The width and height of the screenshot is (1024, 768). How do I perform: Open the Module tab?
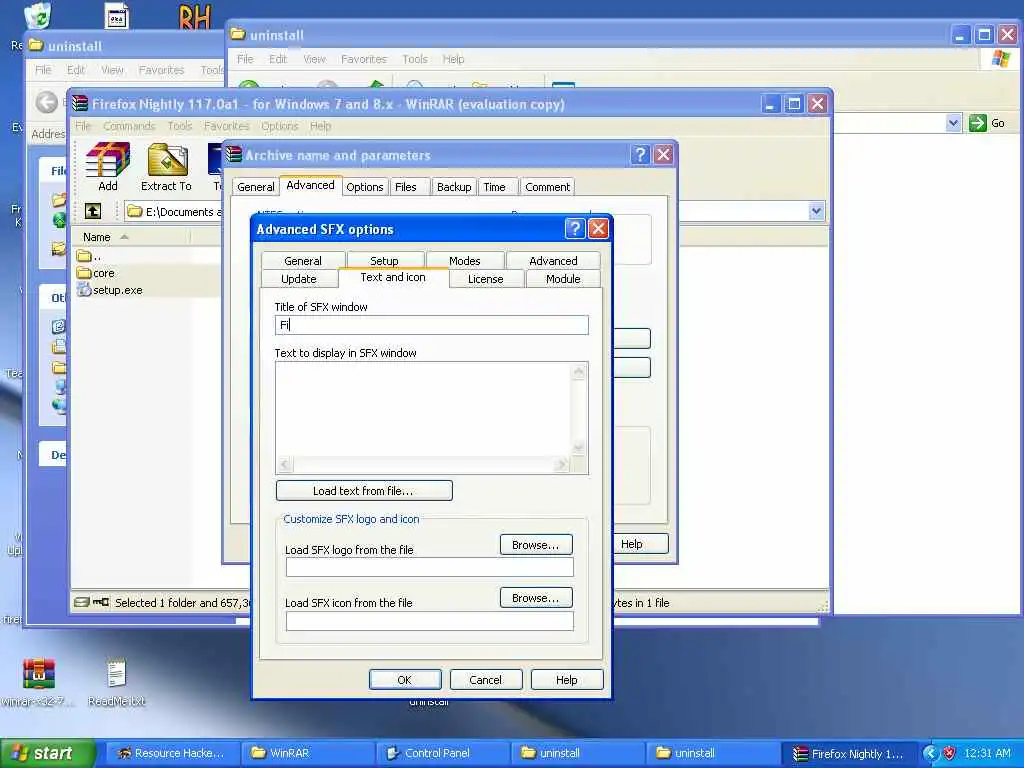[563, 279]
